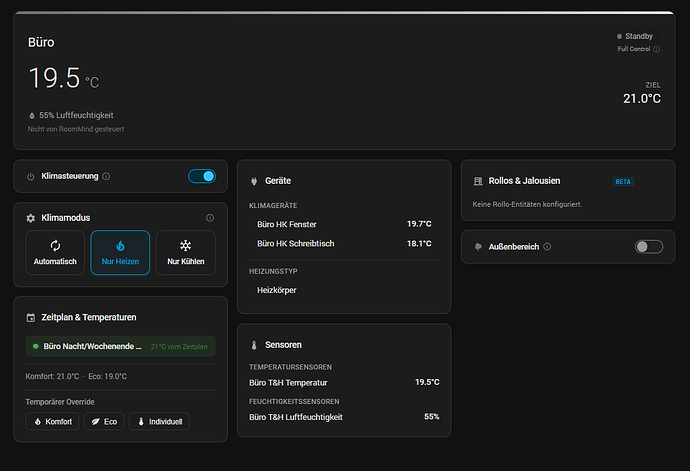Click the Temporärer Override label
Viewport: 690px width, 471px height.
[x=60, y=402]
